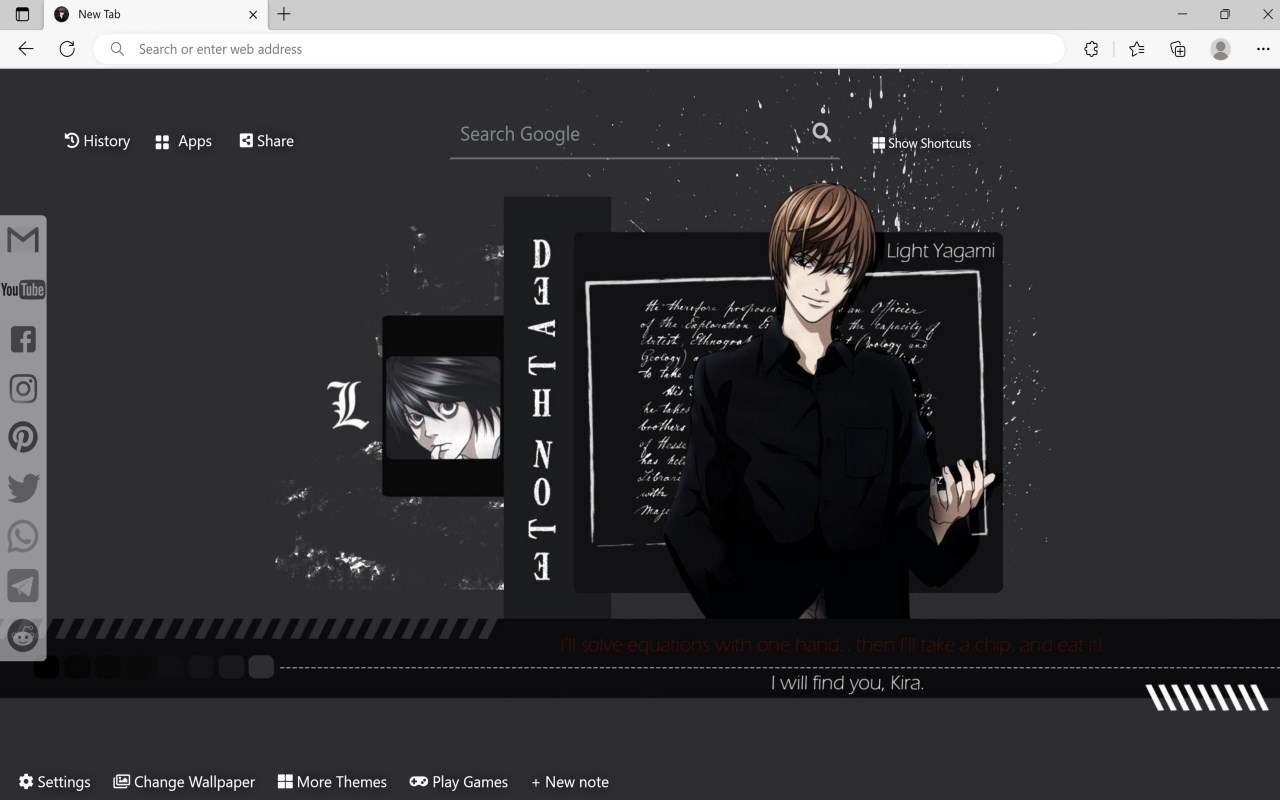This screenshot has height=800, width=1280.
Task: Open Twitter from the sidebar
Action: (23, 487)
